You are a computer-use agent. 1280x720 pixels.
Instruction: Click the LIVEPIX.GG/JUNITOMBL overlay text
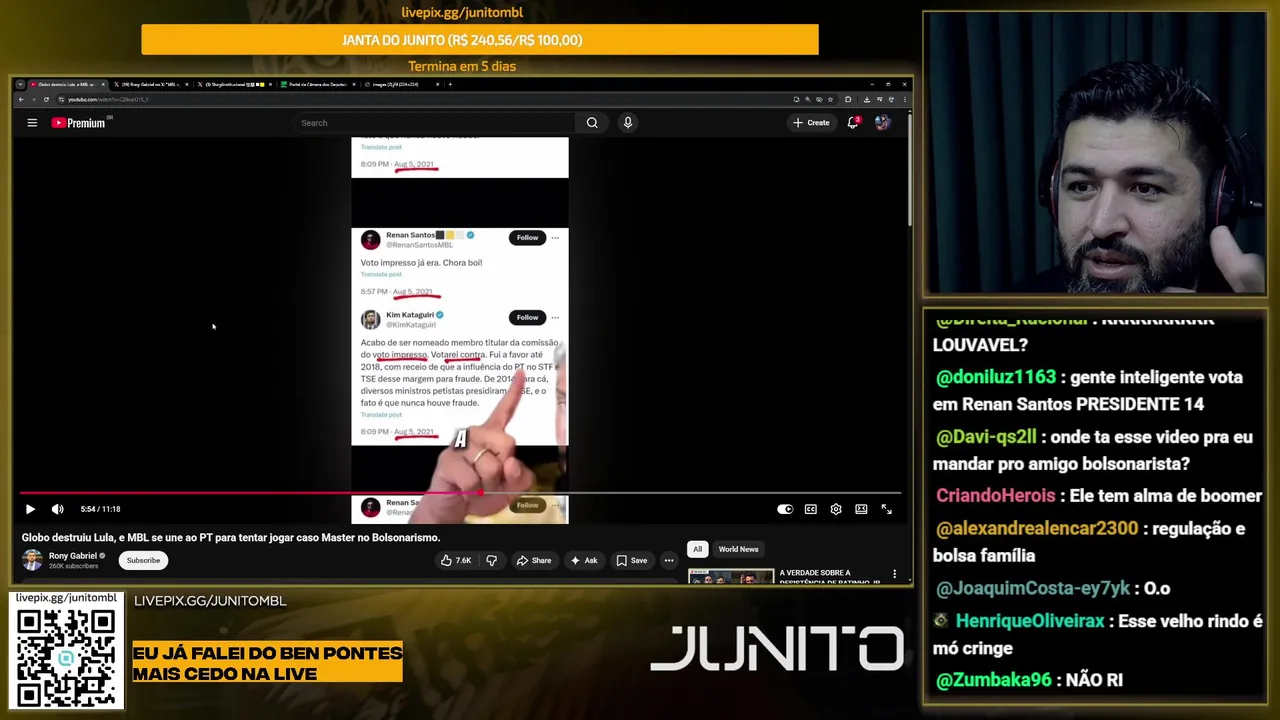(210, 601)
